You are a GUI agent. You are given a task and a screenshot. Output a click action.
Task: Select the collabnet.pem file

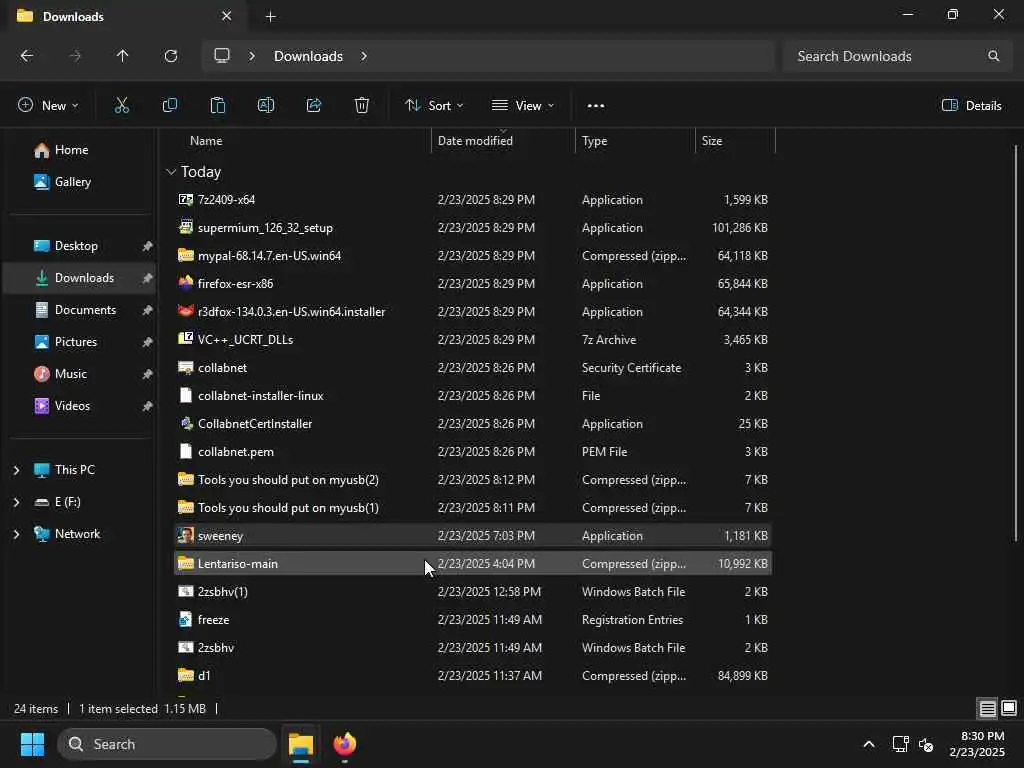(236, 451)
